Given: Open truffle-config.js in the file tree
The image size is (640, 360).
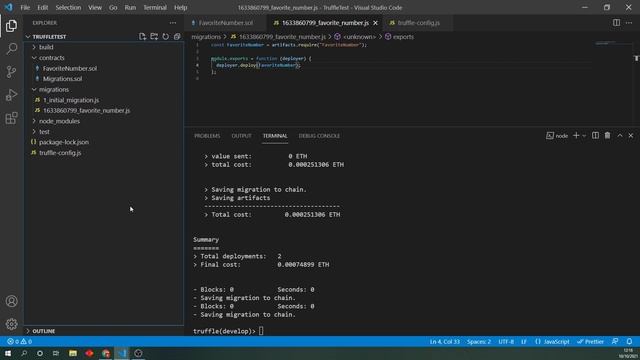Looking at the screenshot, I should pyautogui.click(x=60, y=153).
